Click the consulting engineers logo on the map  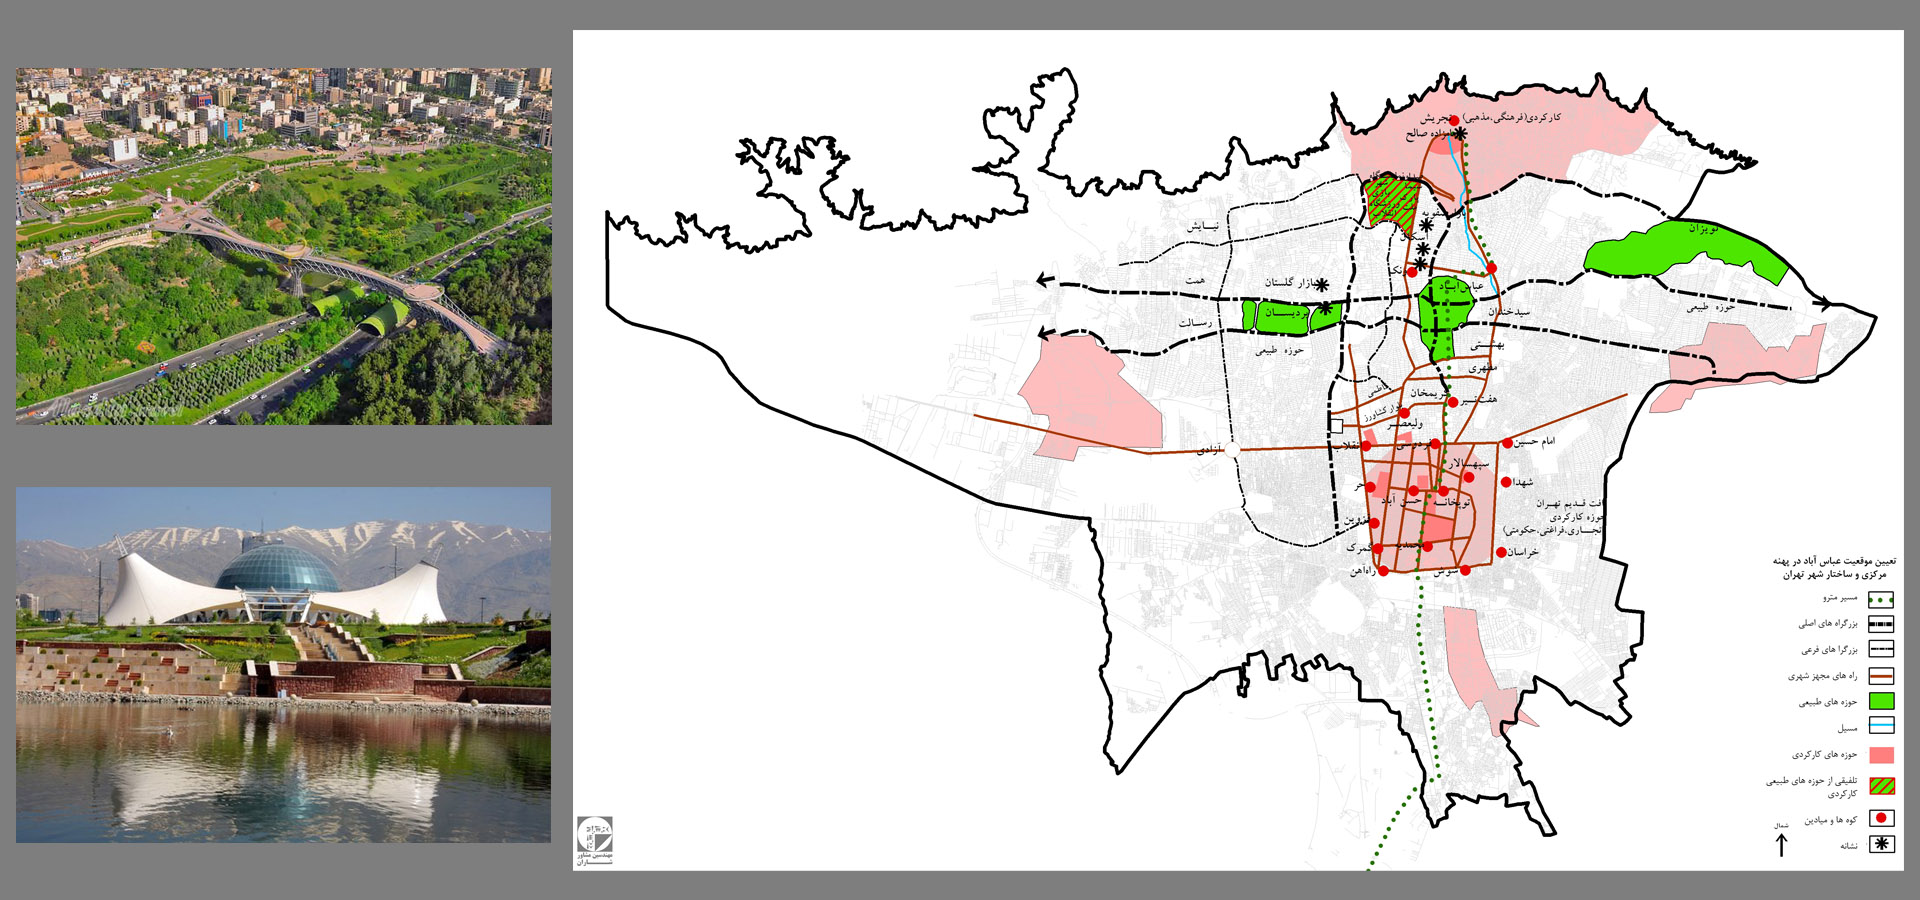click(x=595, y=841)
